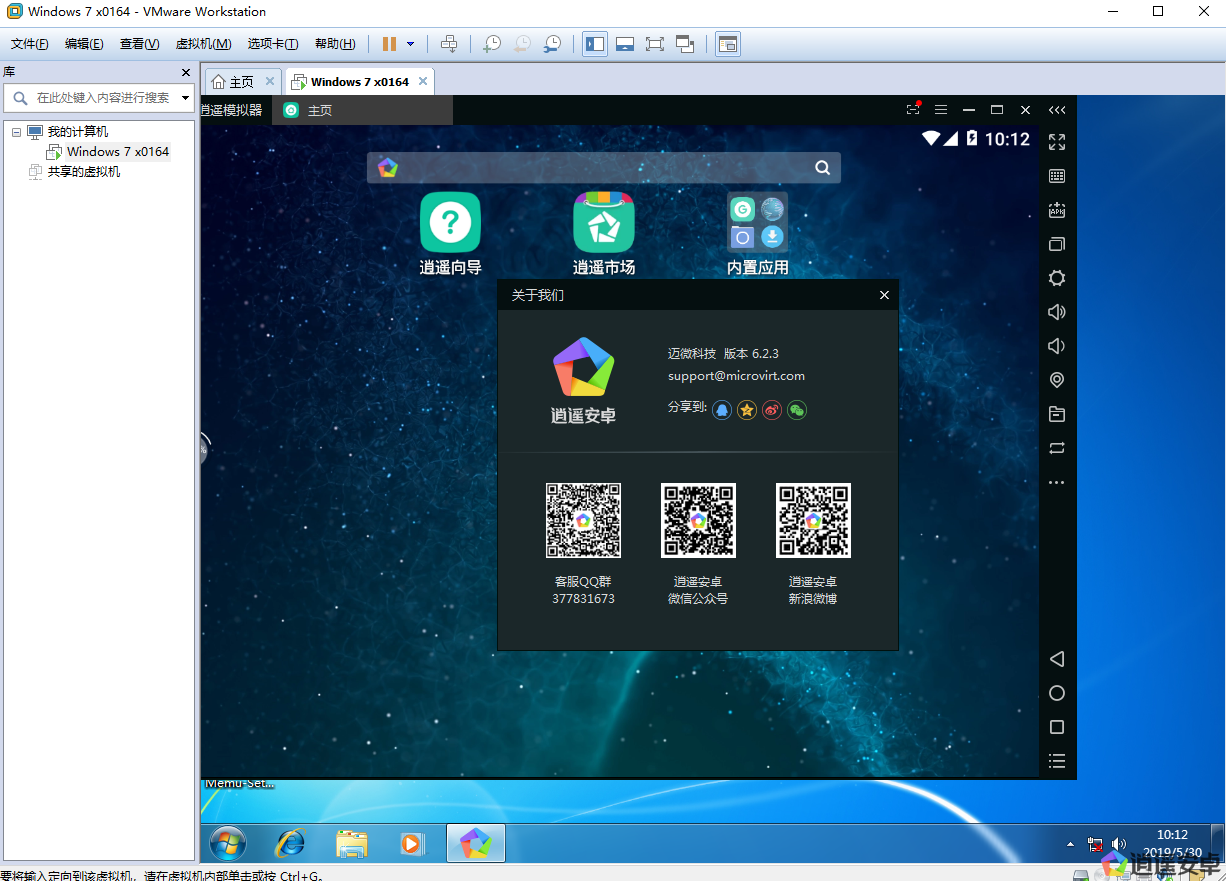Collapse the emulator sidebar with the <<< arrows

click(x=1056, y=110)
